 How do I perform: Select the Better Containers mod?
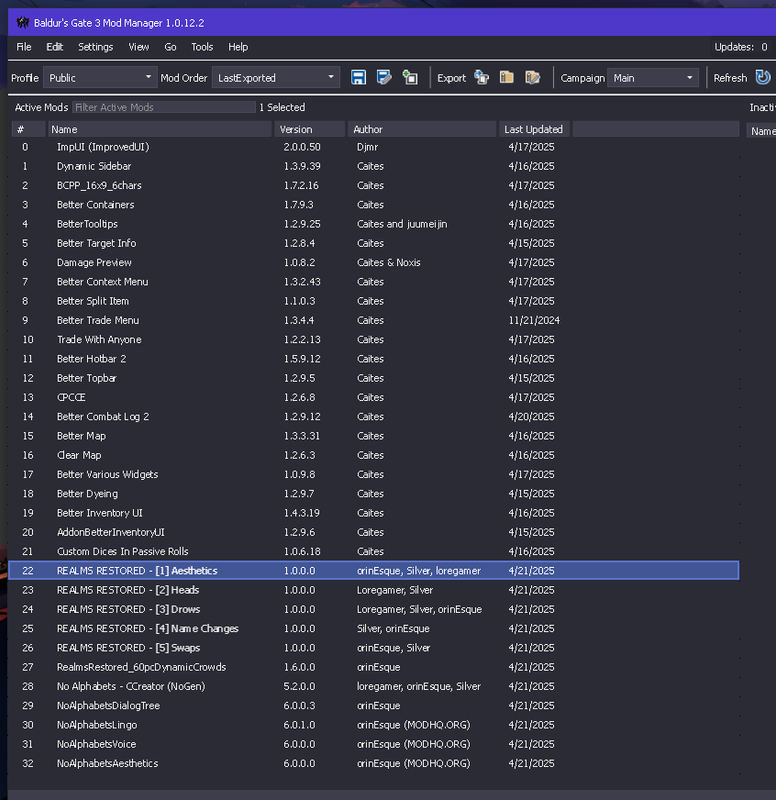(374, 205)
